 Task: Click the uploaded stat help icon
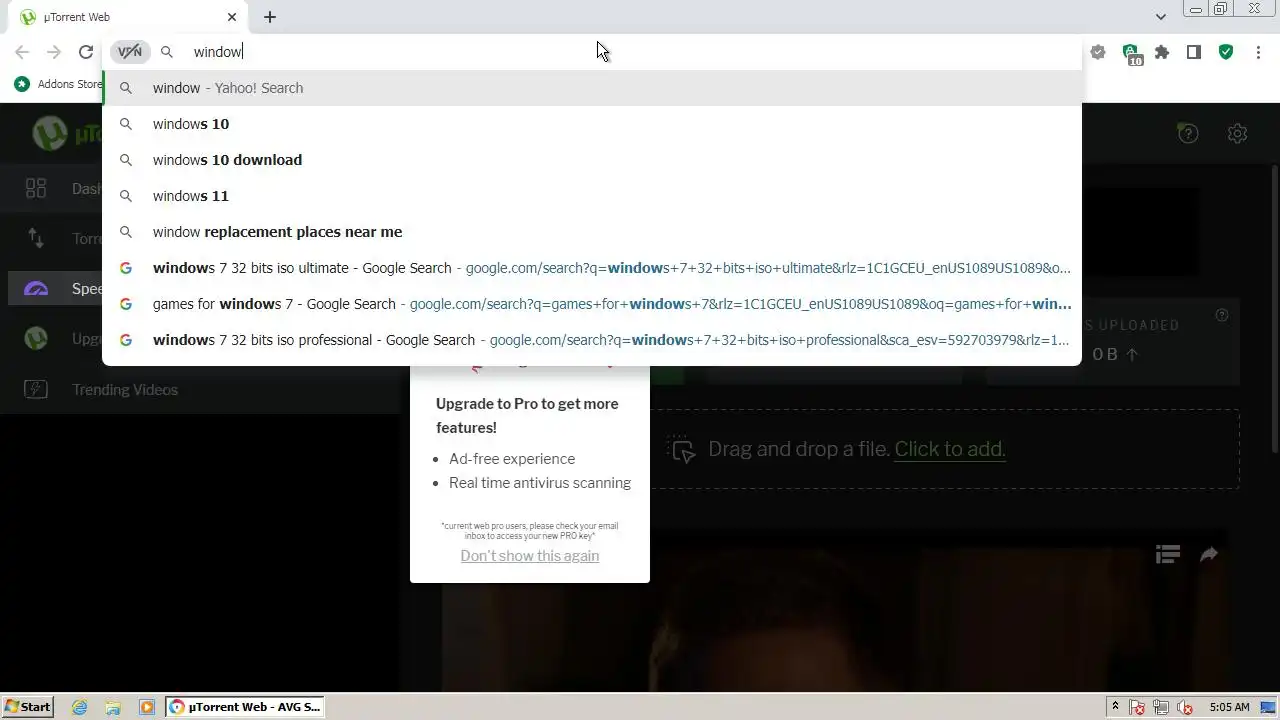pos(1222,315)
